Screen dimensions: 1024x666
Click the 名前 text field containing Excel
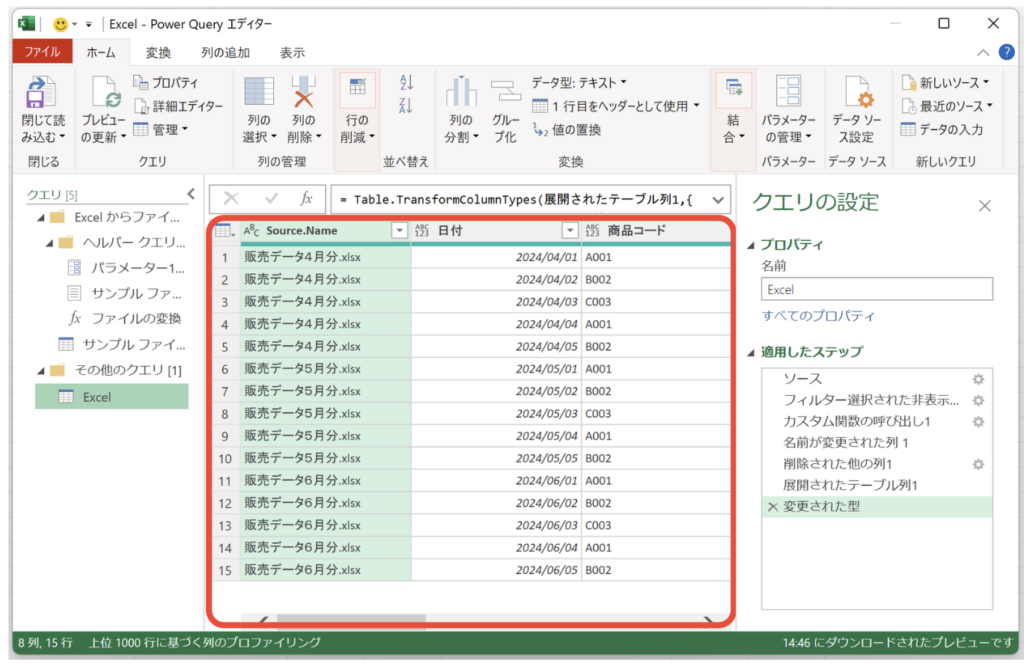point(876,289)
